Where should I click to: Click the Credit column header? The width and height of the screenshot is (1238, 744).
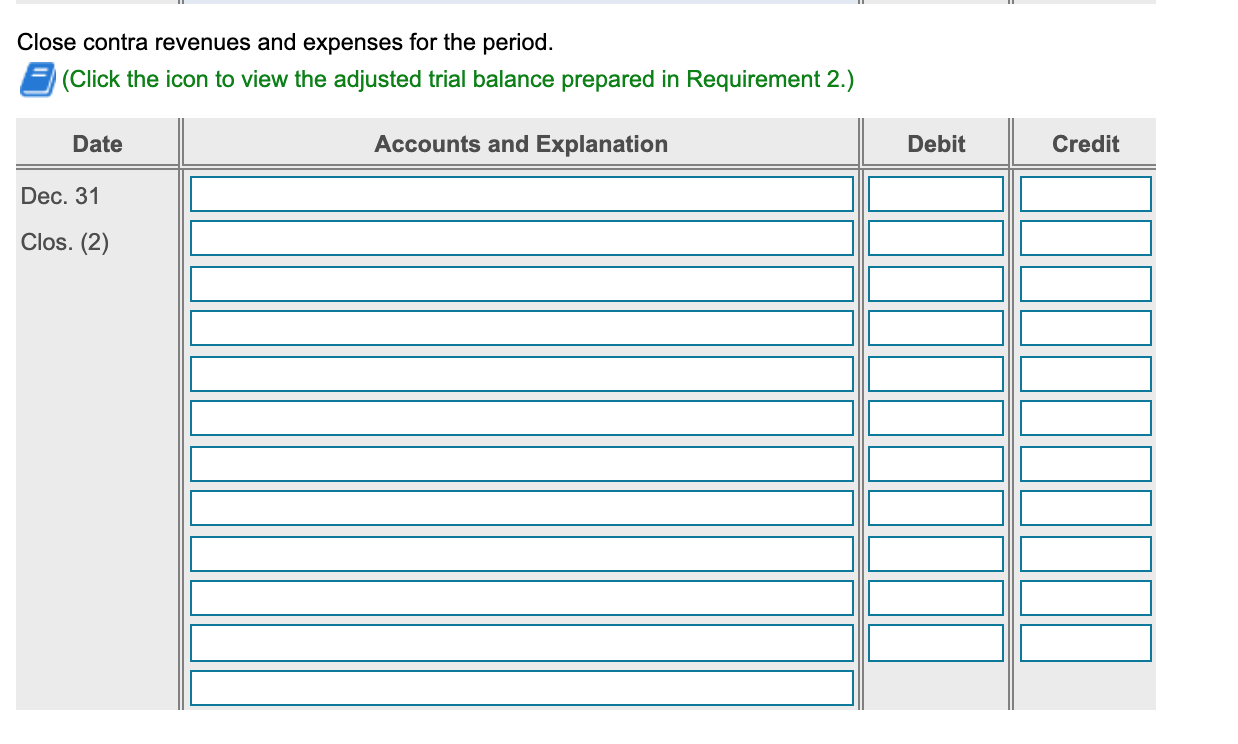[1085, 144]
